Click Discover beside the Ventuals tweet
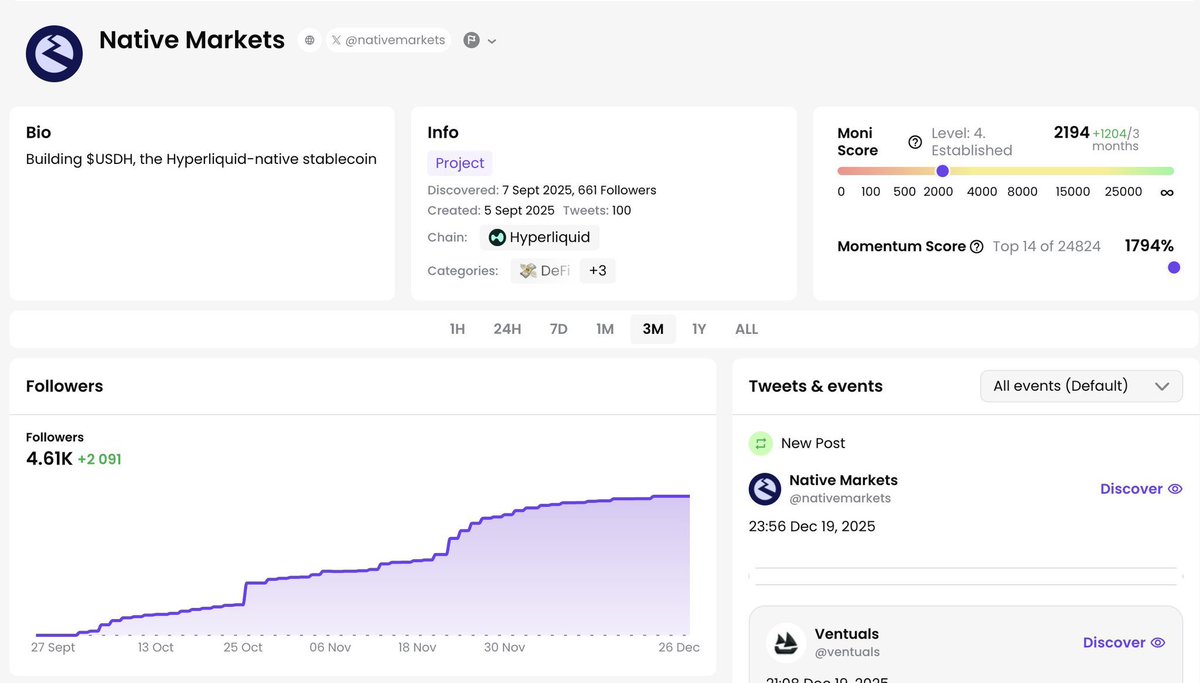Image resolution: width=1200 pixels, height=683 pixels. coord(1124,642)
